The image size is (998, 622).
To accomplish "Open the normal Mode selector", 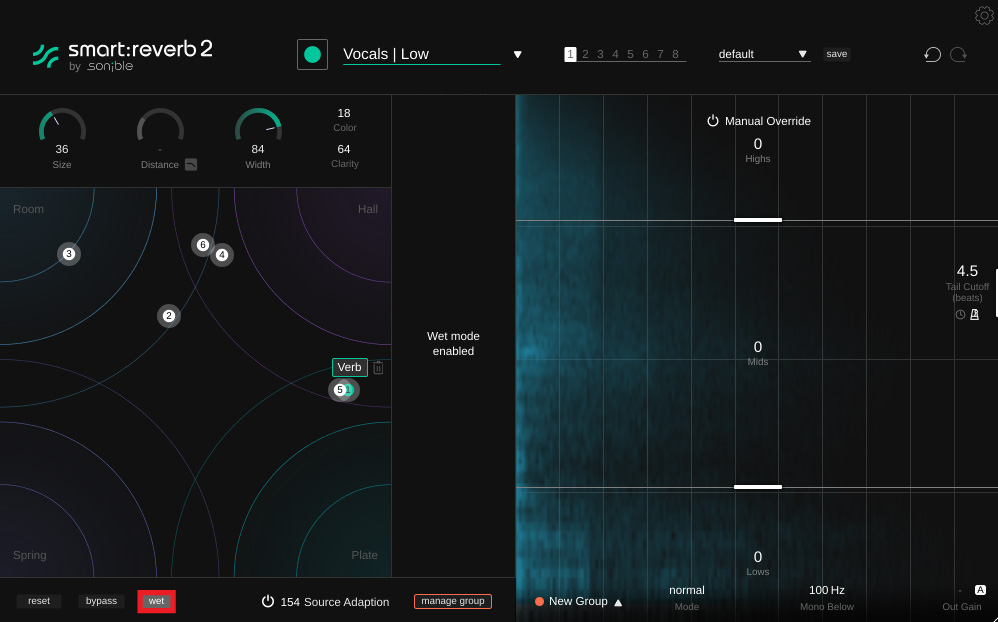I will (x=687, y=590).
